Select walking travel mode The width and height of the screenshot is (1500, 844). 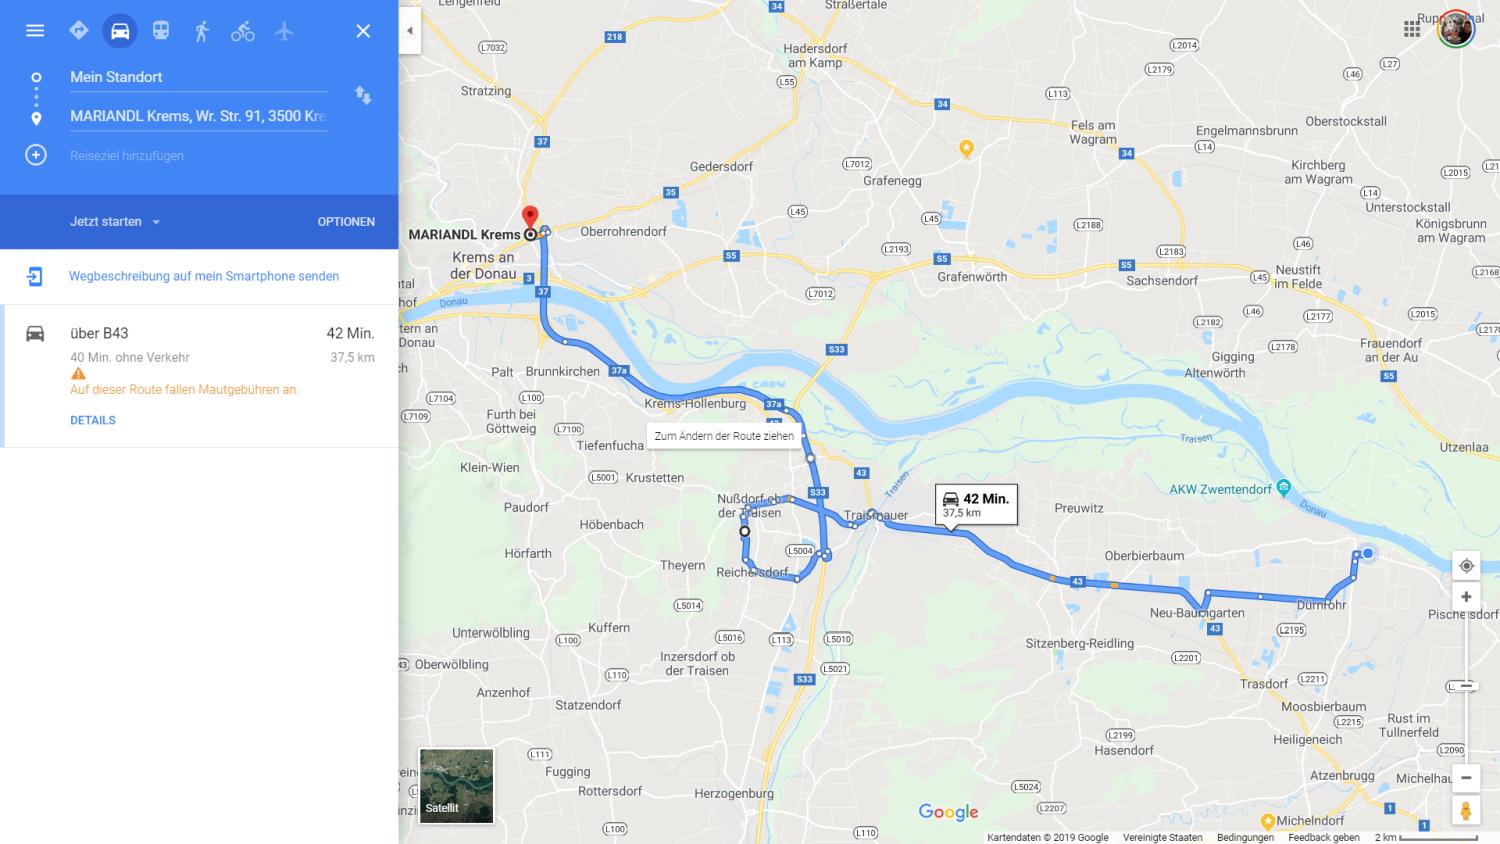202,31
